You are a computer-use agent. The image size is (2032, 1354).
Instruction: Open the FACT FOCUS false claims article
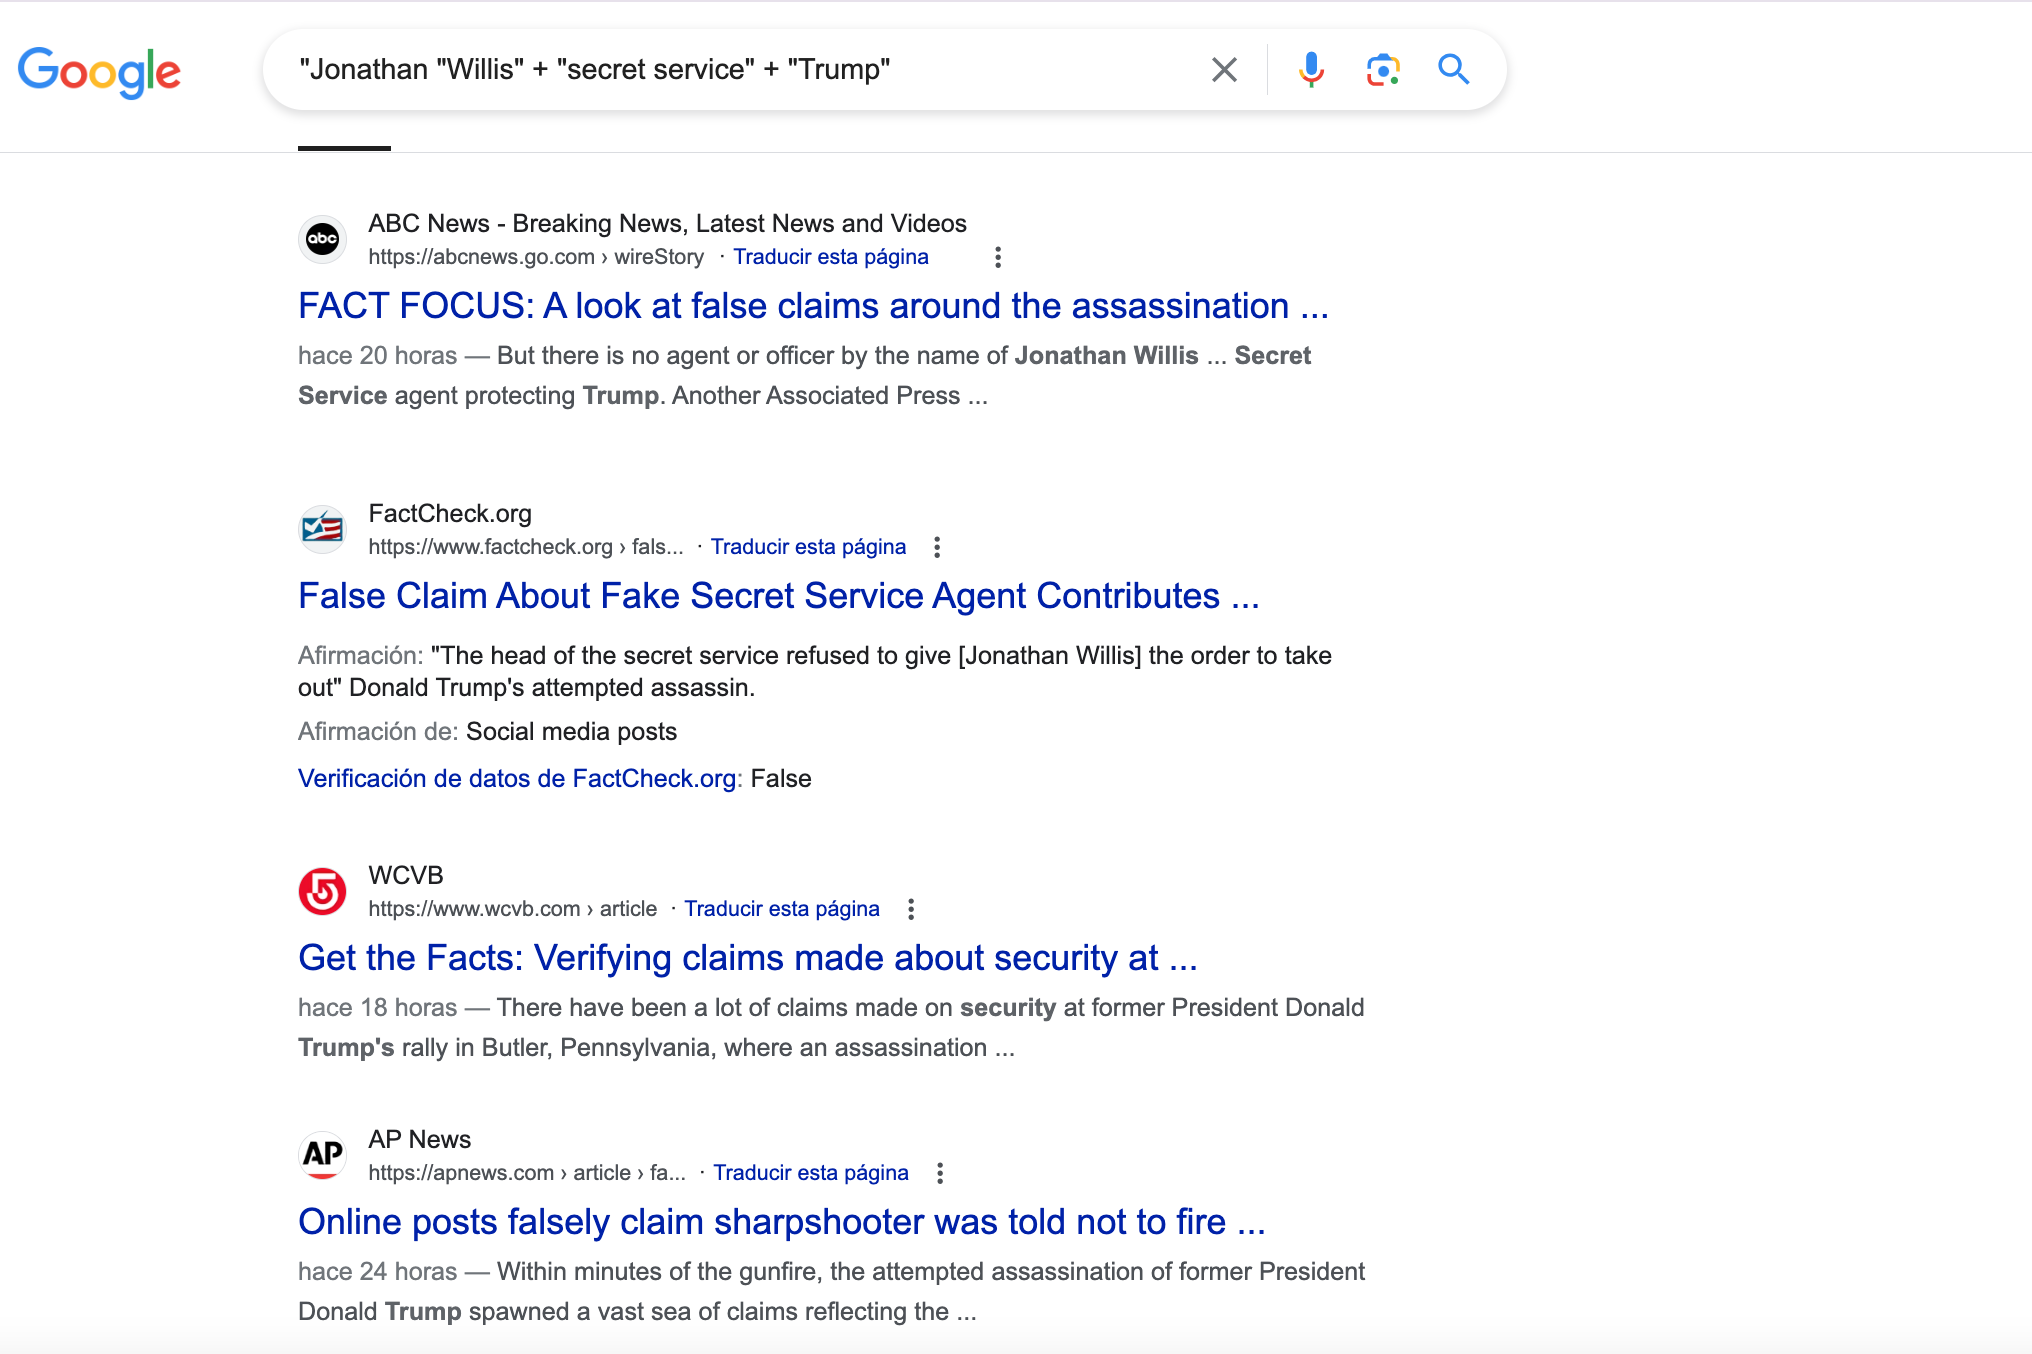(x=812, y=306)
